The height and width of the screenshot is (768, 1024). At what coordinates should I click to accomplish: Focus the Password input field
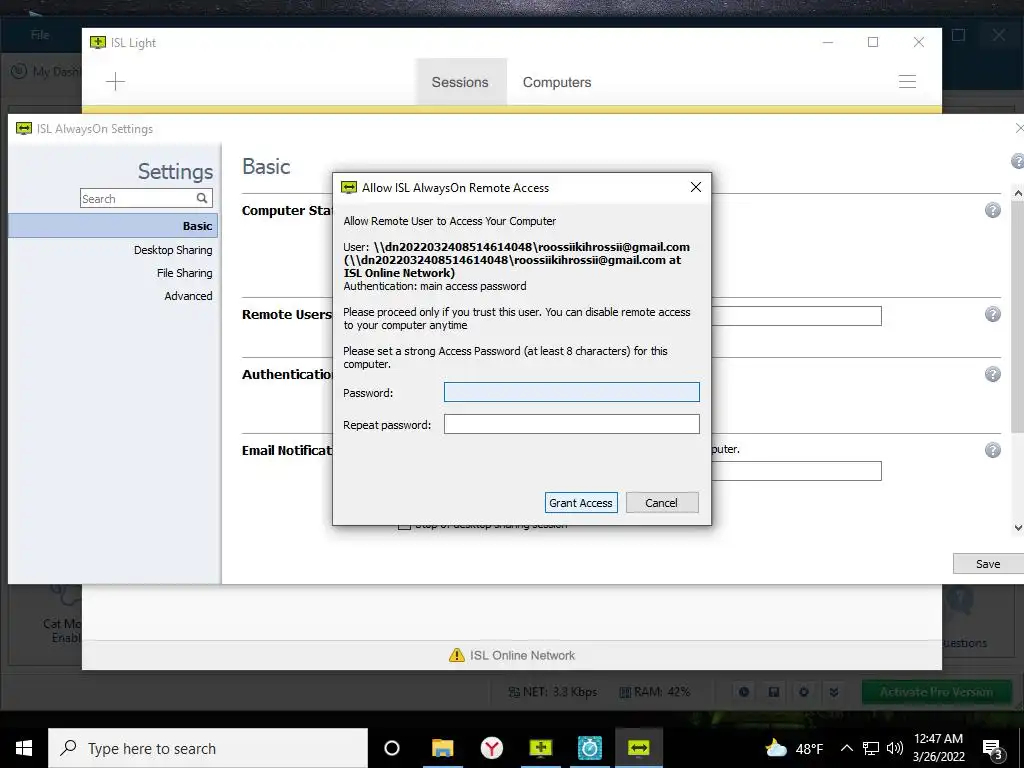[571, 392]
